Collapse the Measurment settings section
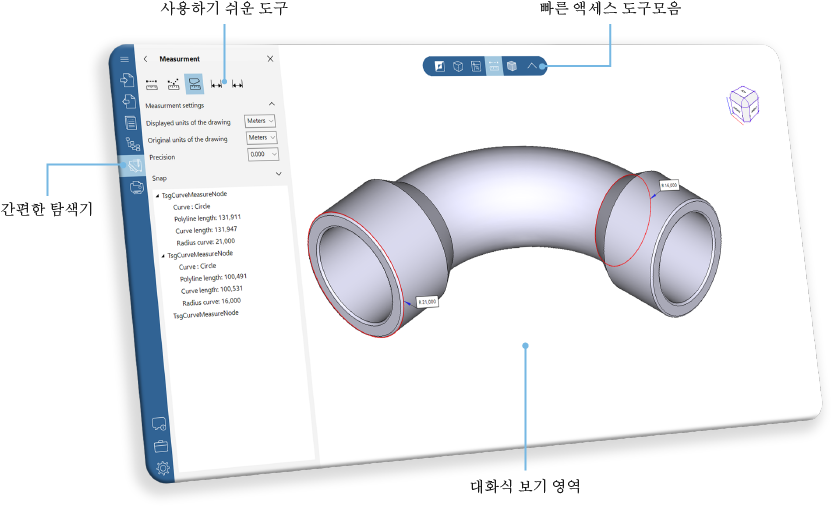831x506 pixels. click(271, 104)
